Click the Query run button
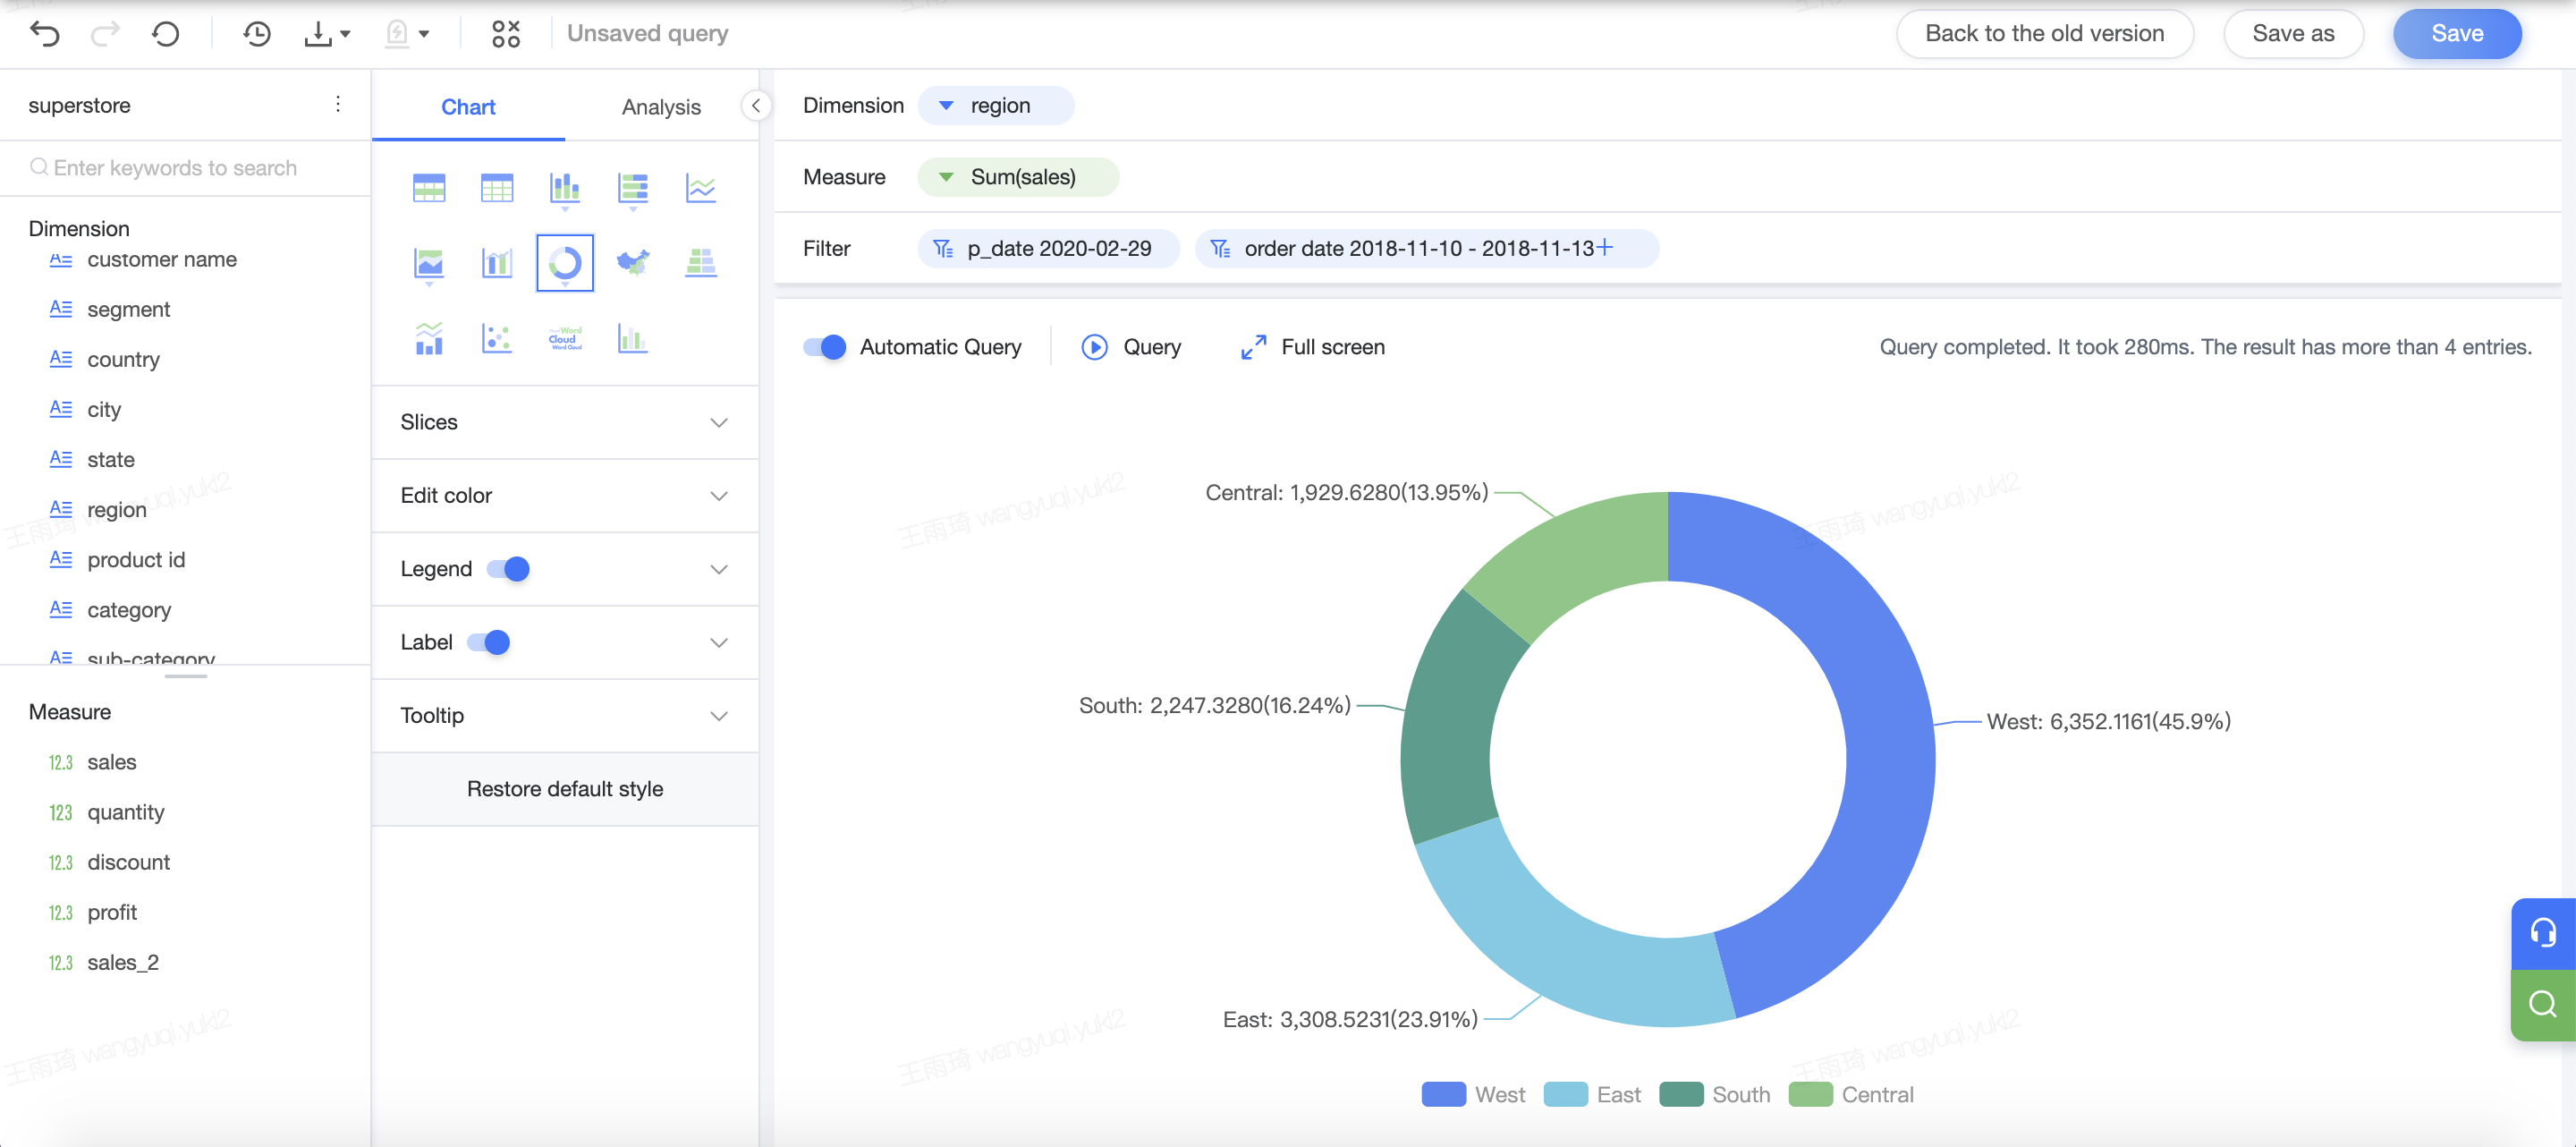Image resolution: width=2576 pixels, height=1147 pixels. pos(1131,347)
